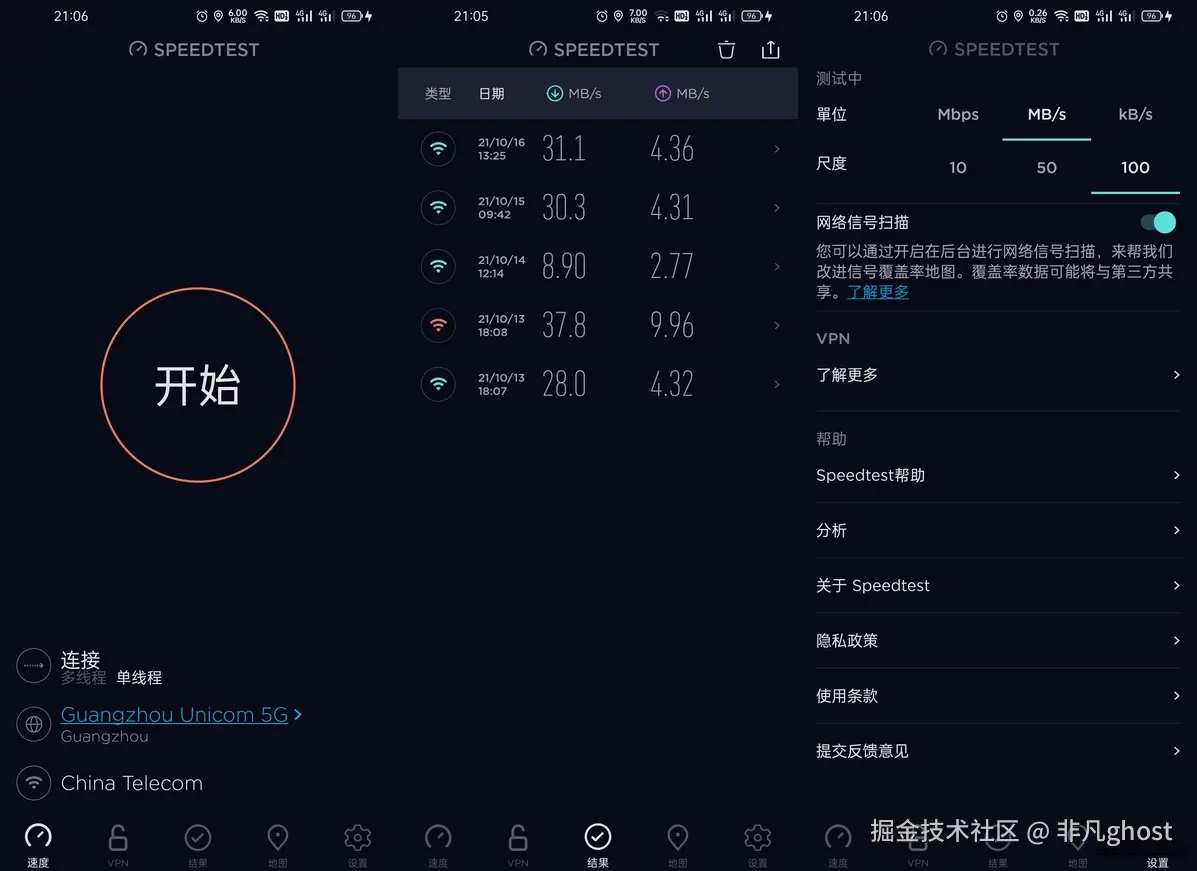Tap the share icon in results header
This screenshot has width=1197, height=871.
pos(770,50)
